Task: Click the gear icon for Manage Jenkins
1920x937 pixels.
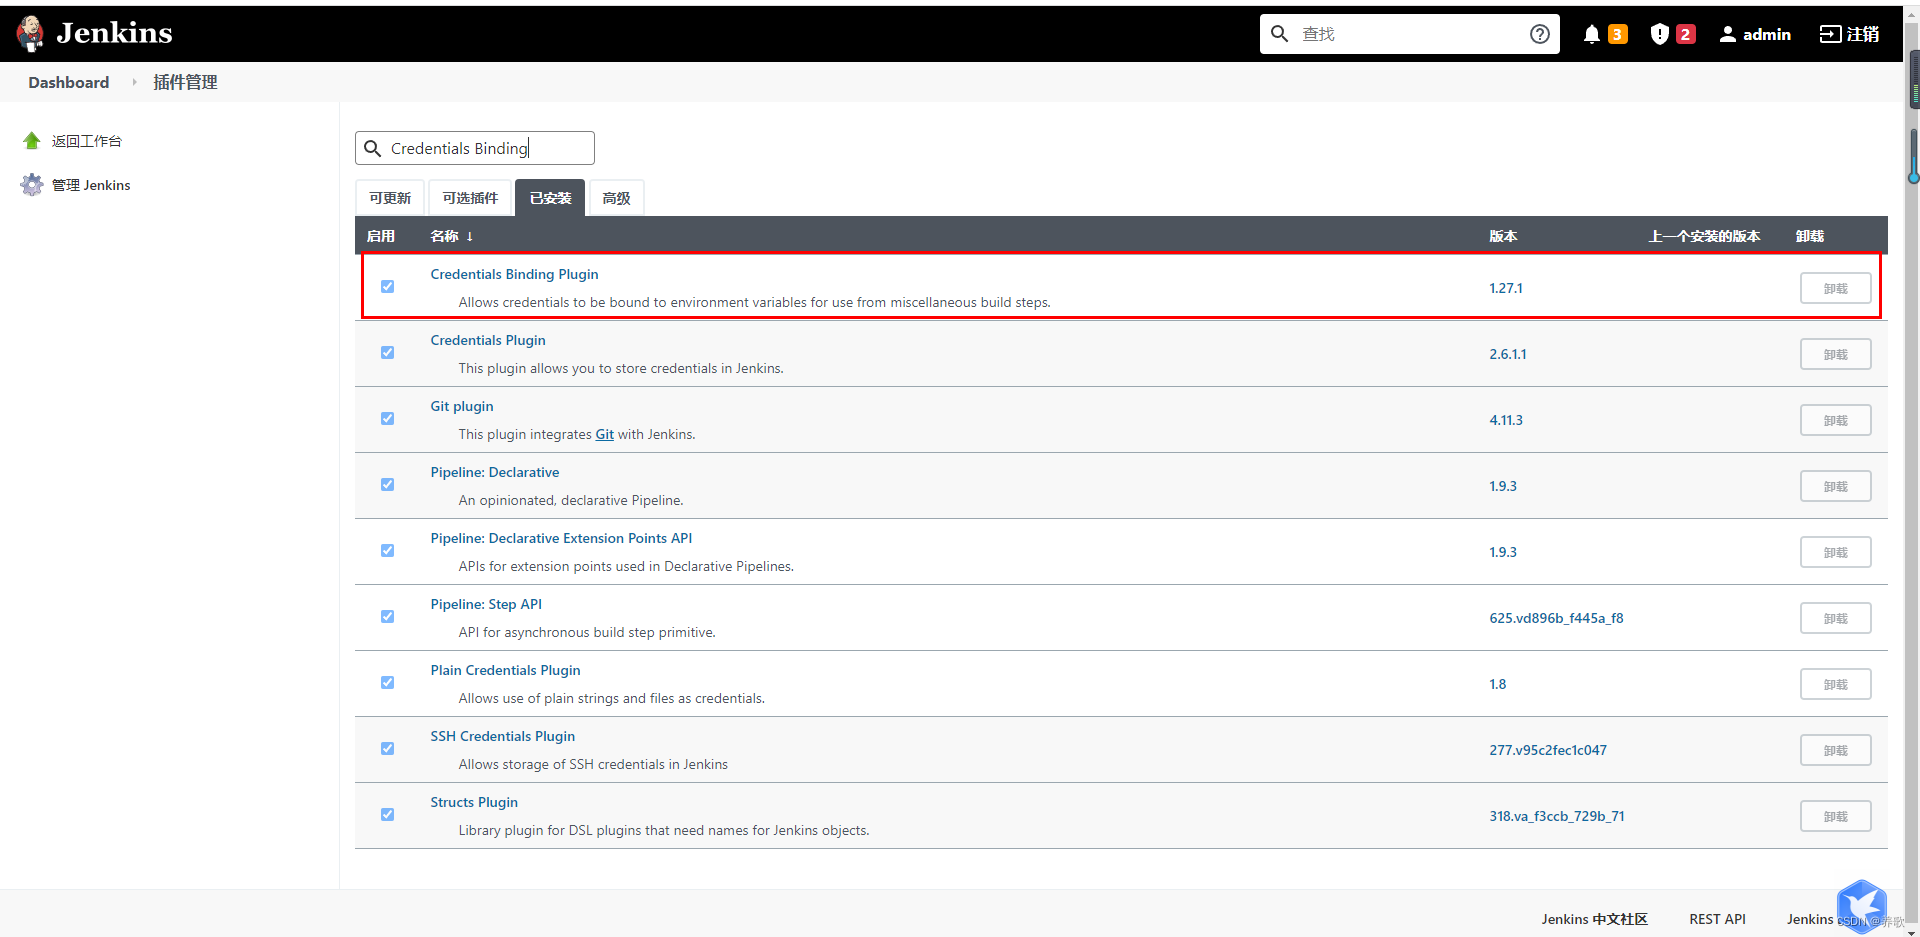Action: point(32,185)
